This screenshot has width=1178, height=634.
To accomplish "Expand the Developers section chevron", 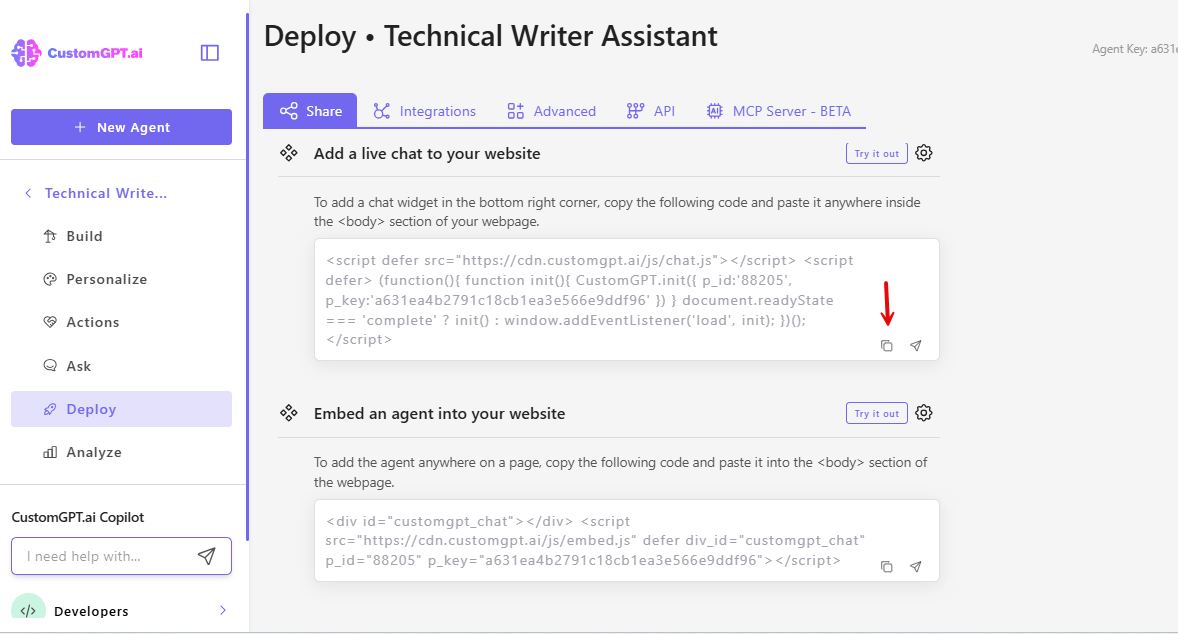I will pos(222,610).
